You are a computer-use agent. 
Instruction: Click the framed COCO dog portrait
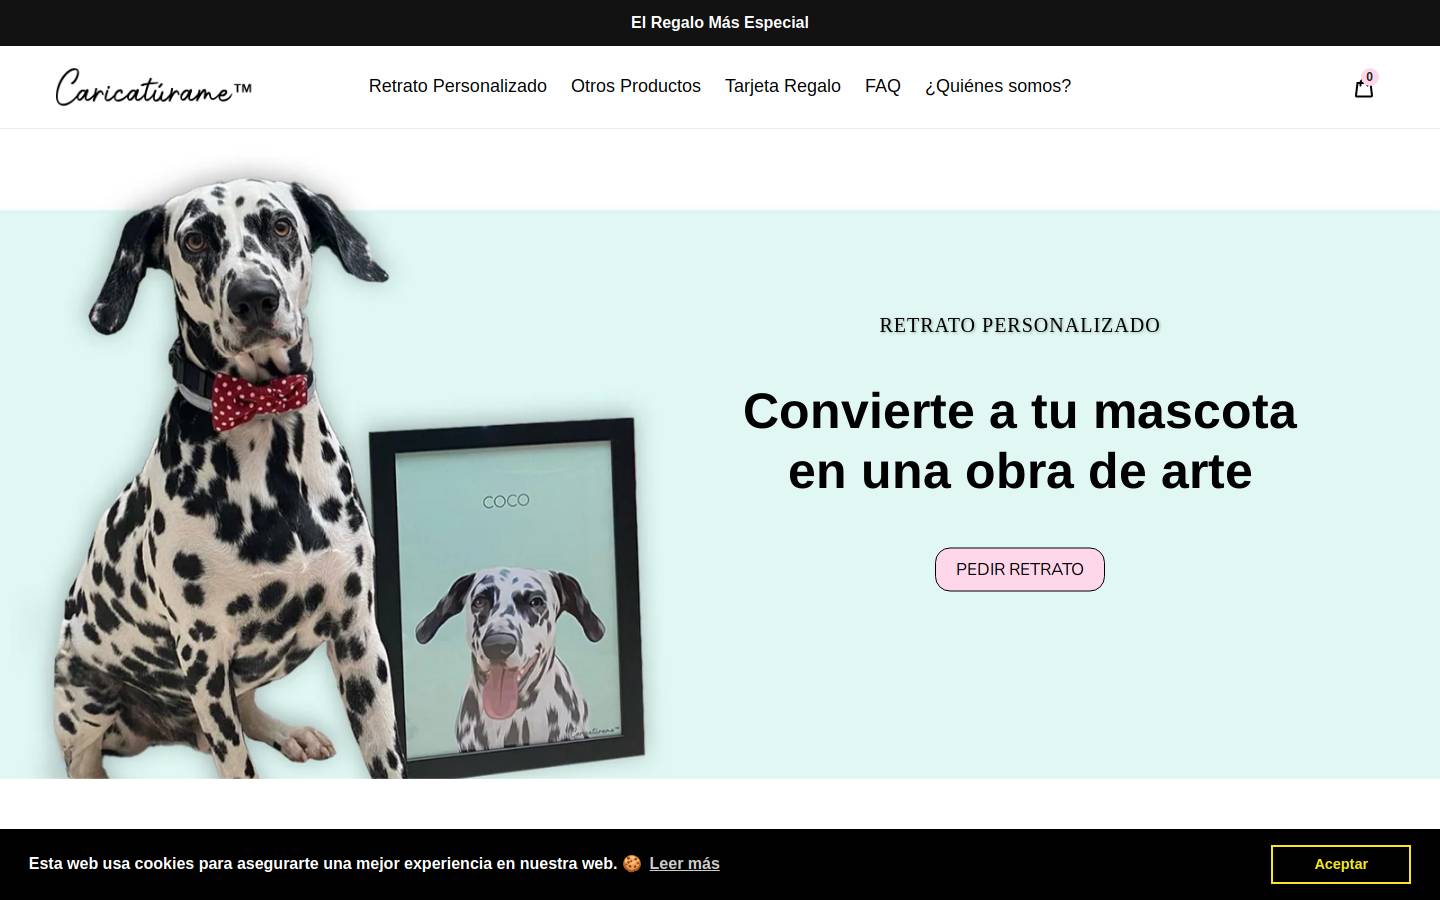[x=508, y=598]
